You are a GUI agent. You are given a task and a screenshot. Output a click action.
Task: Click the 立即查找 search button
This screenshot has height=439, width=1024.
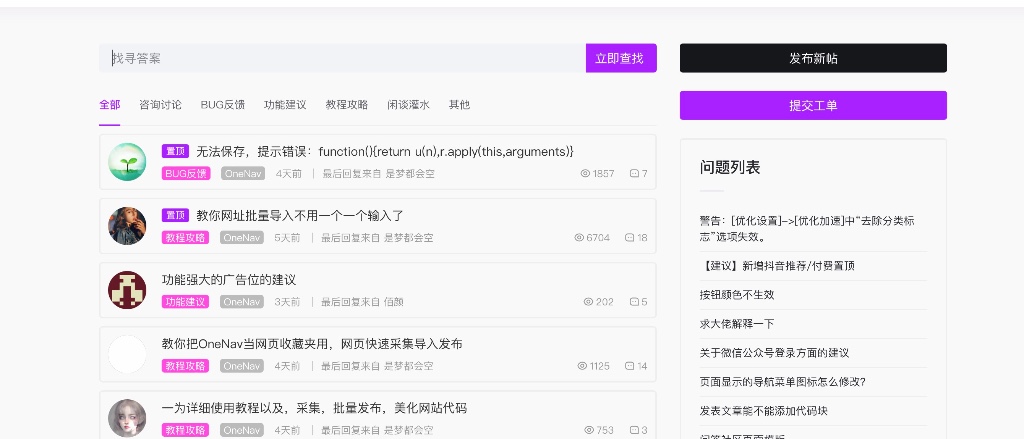(621, 58)
